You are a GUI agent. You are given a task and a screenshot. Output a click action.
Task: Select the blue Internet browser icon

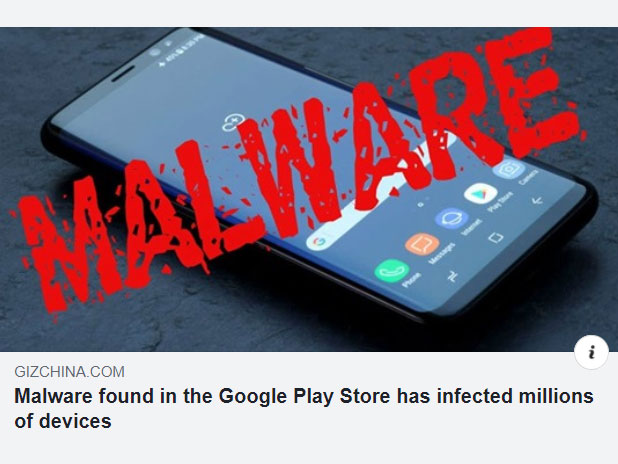click(451, 218)
